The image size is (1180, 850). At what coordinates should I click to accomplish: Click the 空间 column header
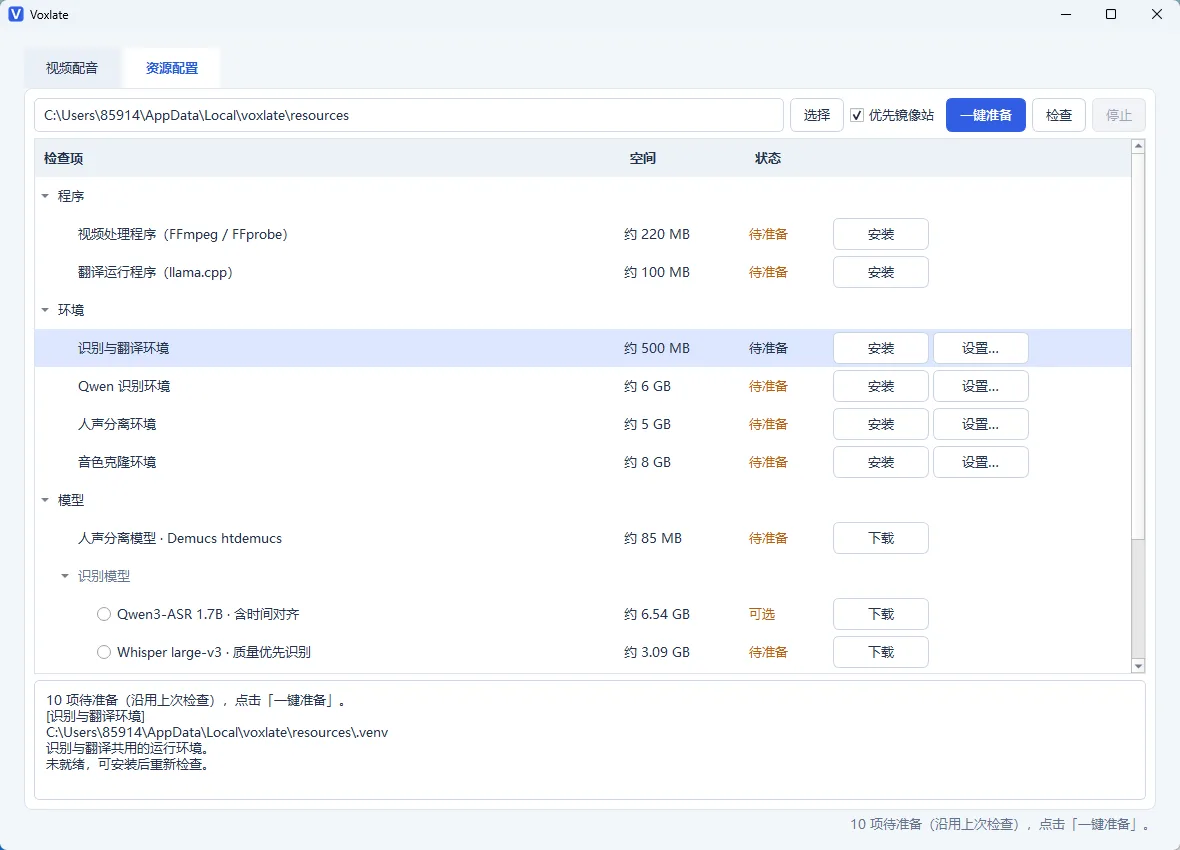click(643, 158)
